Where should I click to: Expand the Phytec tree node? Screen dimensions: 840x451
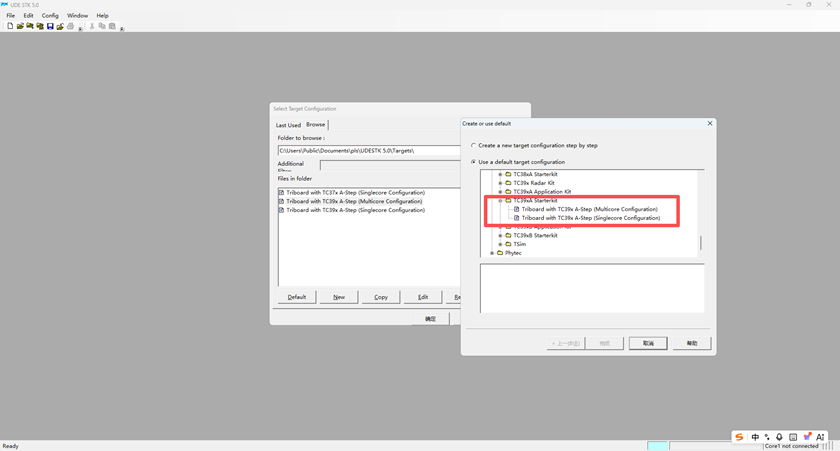492,253
